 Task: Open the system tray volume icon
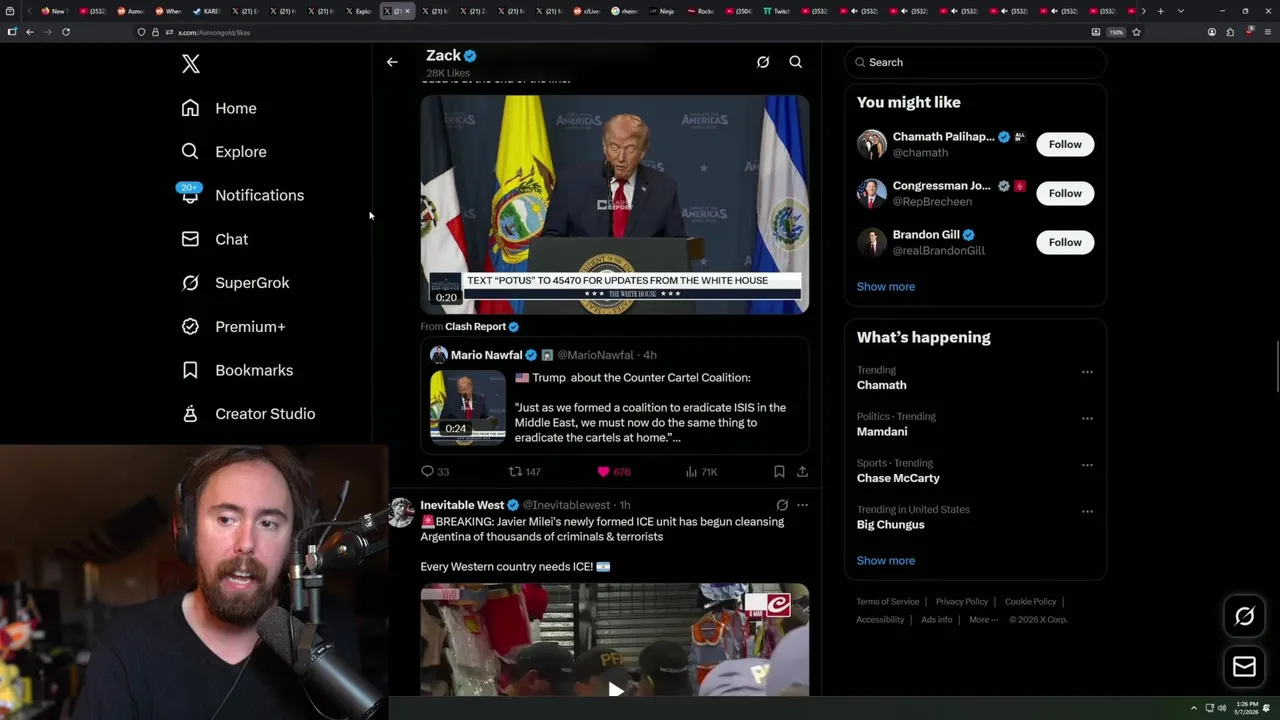tap(1222, 708)
